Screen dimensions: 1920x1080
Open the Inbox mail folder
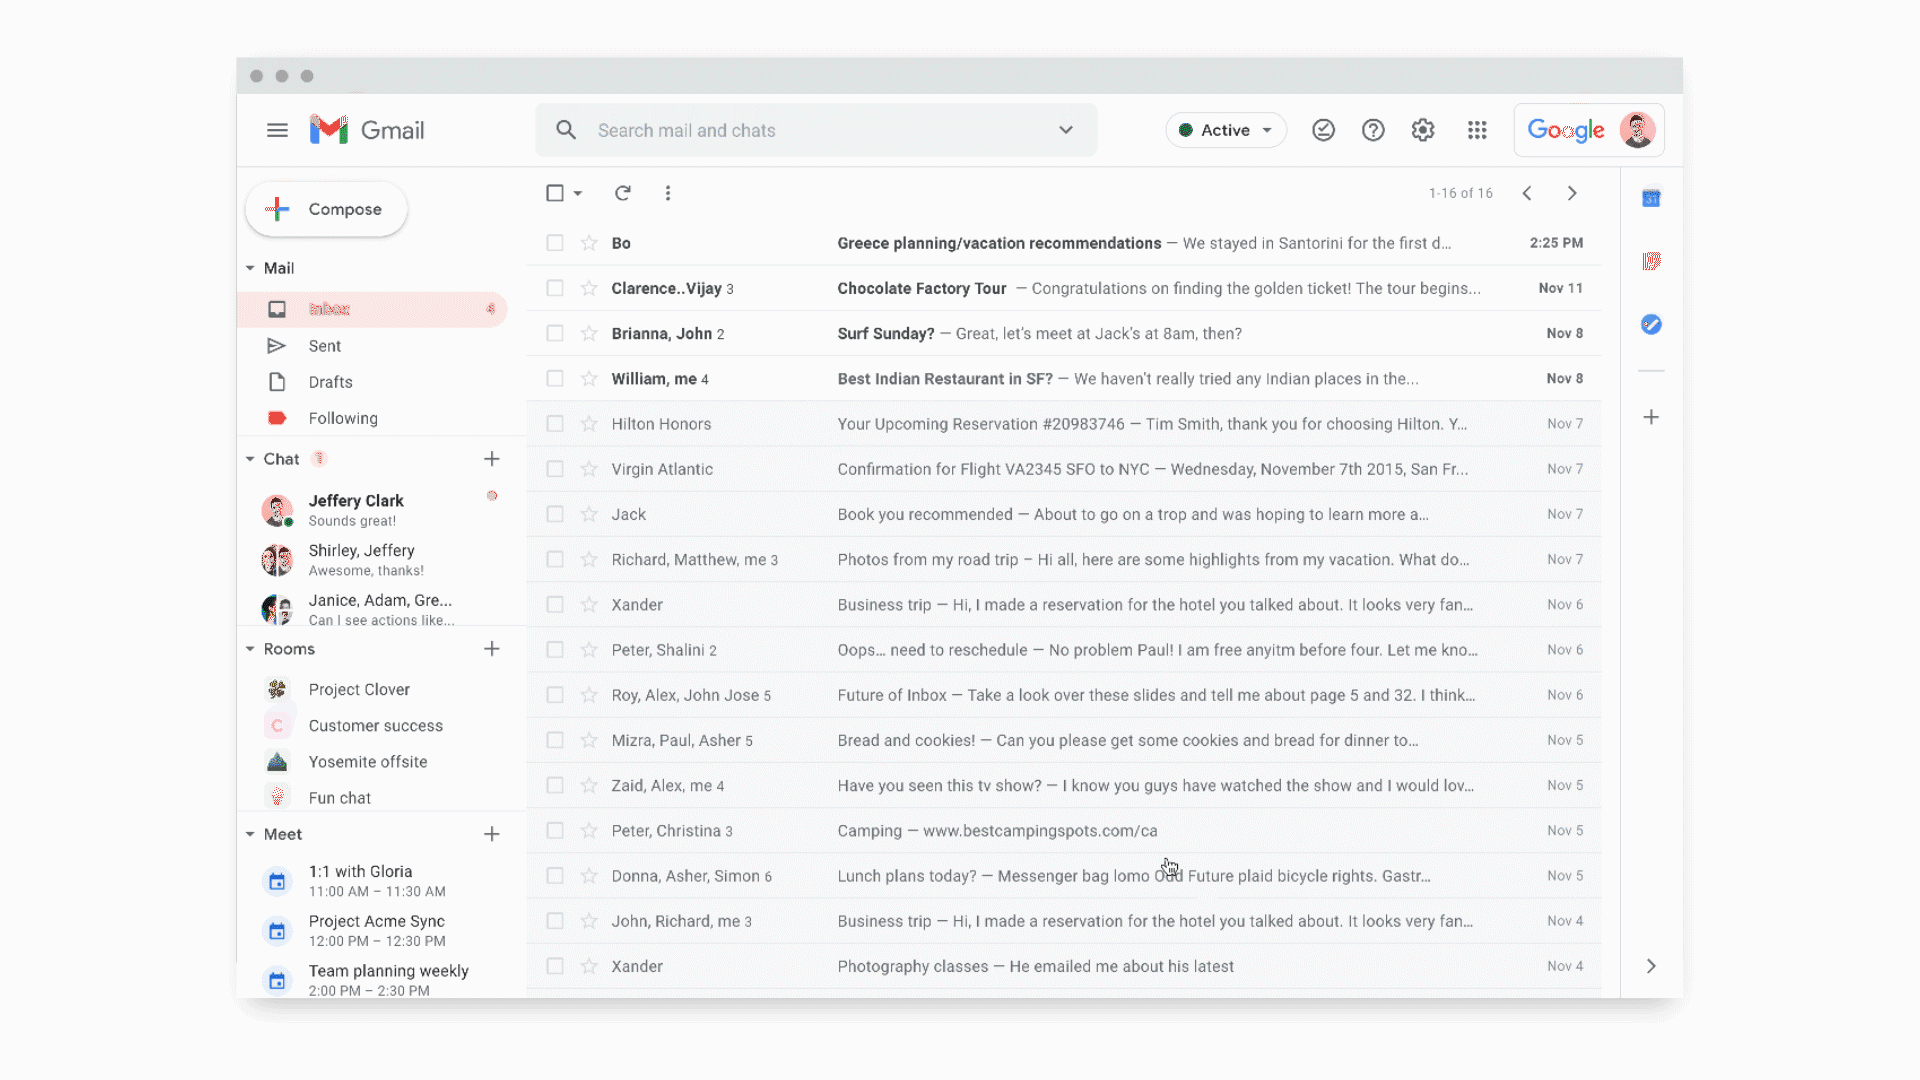(330, 309)
